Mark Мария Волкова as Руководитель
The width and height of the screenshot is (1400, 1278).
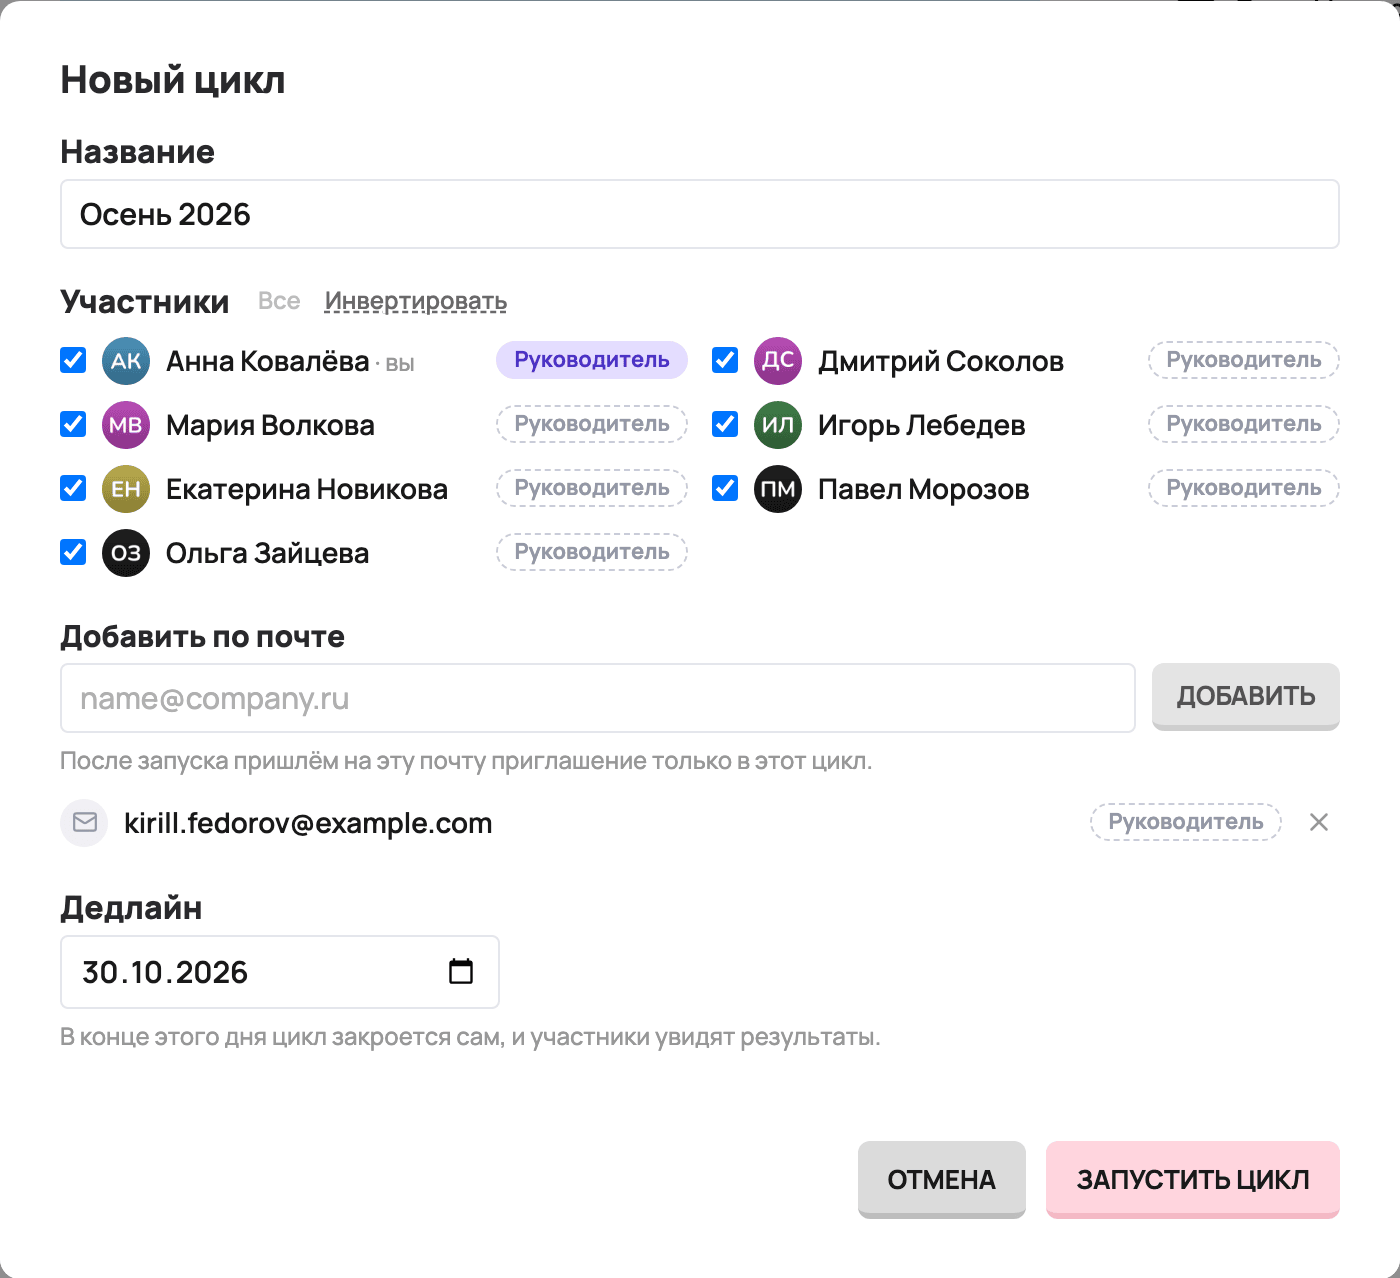(592, 424)
